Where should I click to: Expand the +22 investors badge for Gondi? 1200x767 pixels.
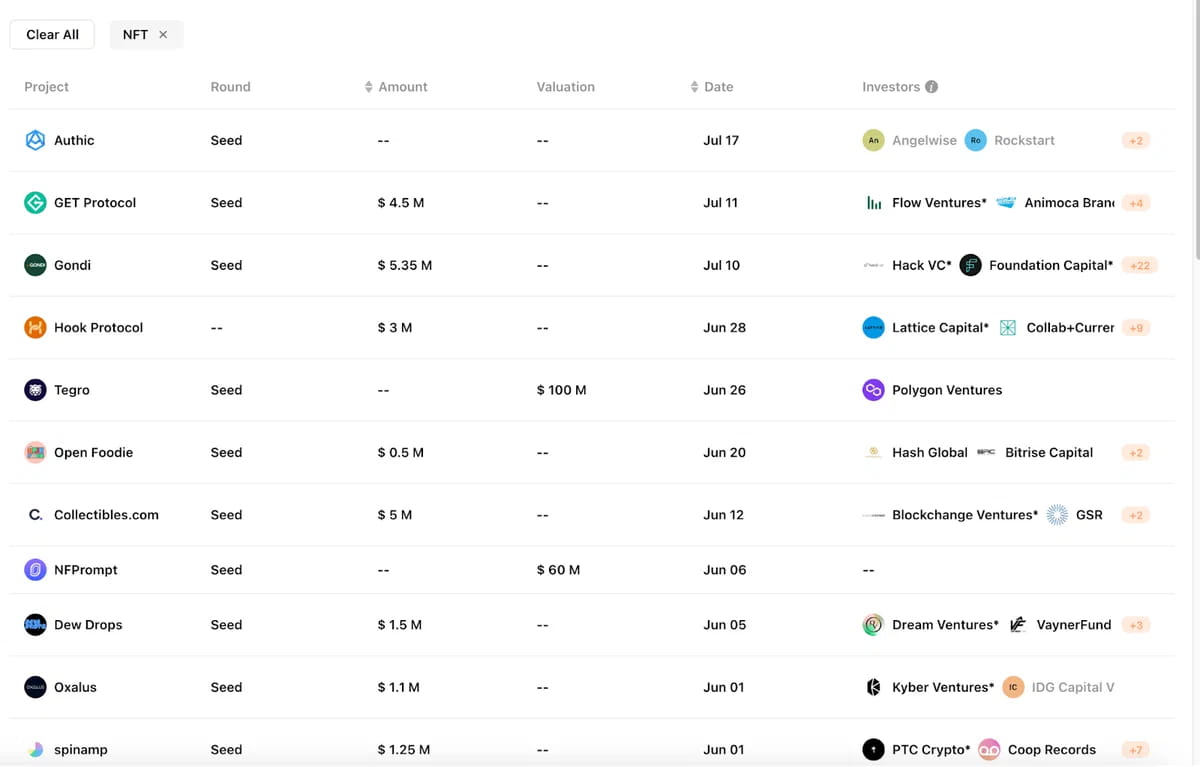[1139, 265]
